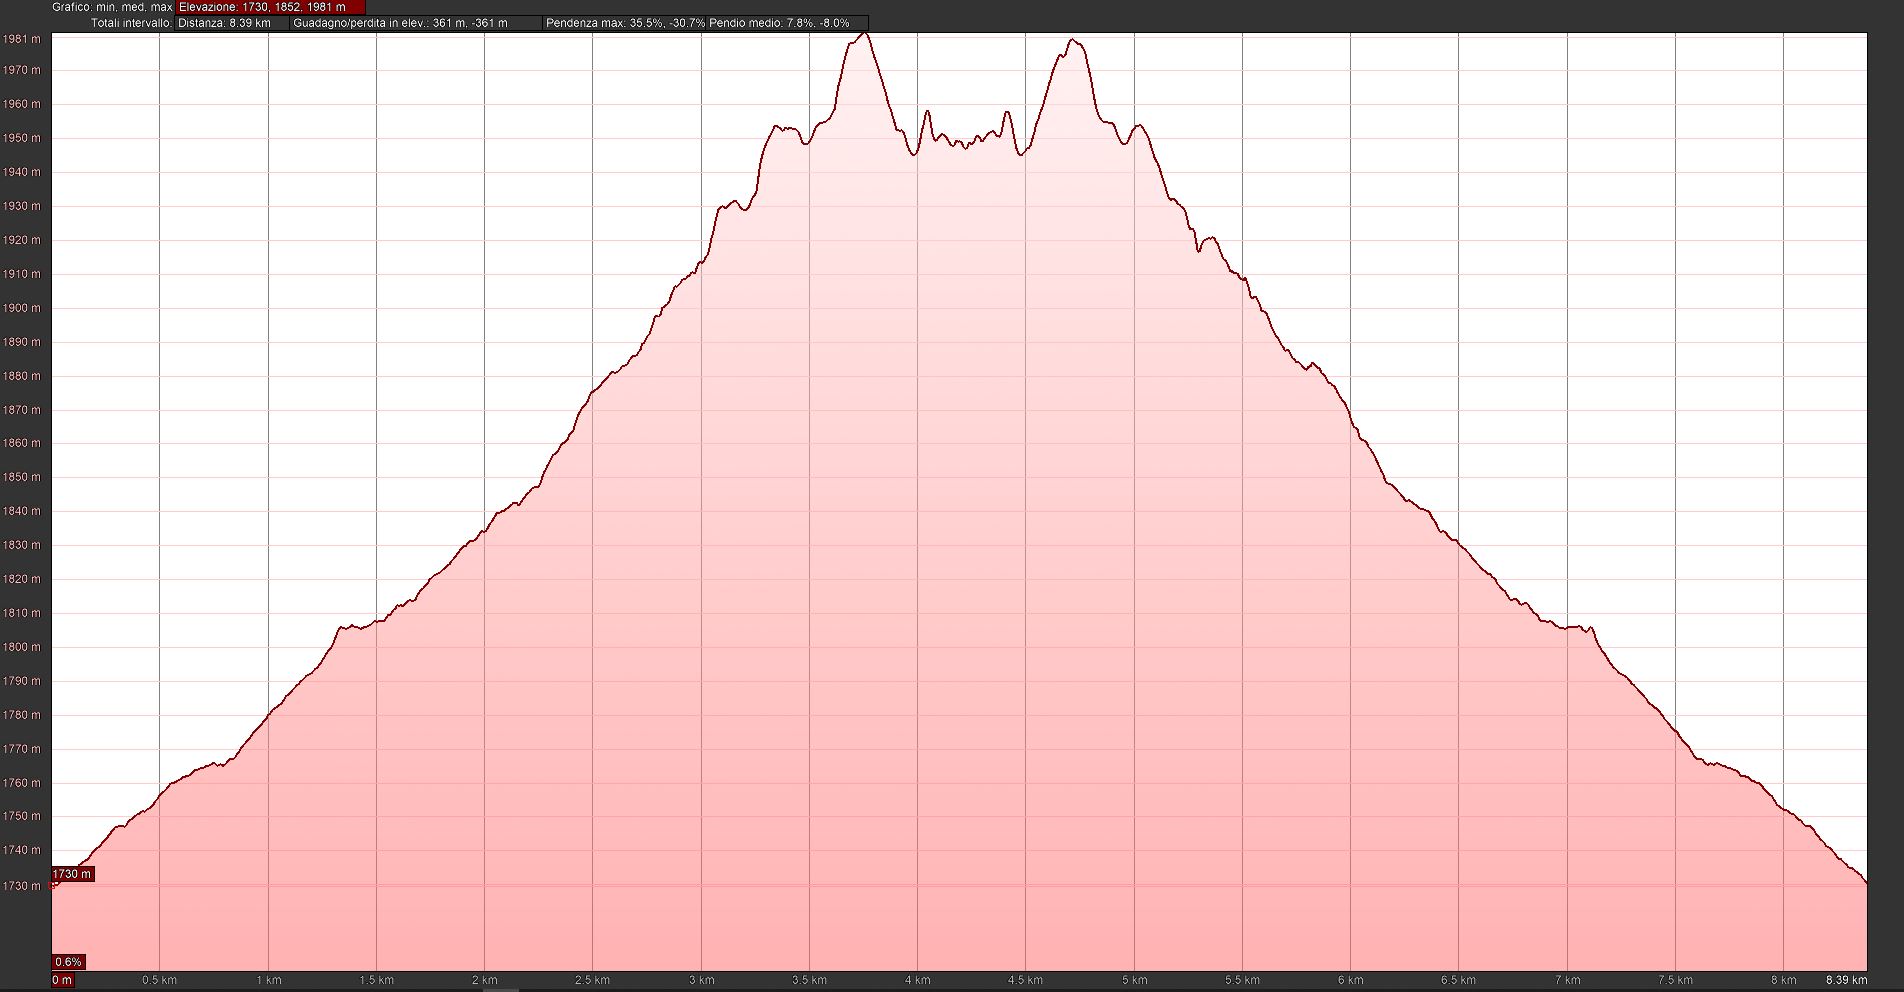Click the 8.39 km end label on axis
Screen dimensions: 1904x992
coord(1845,980)
